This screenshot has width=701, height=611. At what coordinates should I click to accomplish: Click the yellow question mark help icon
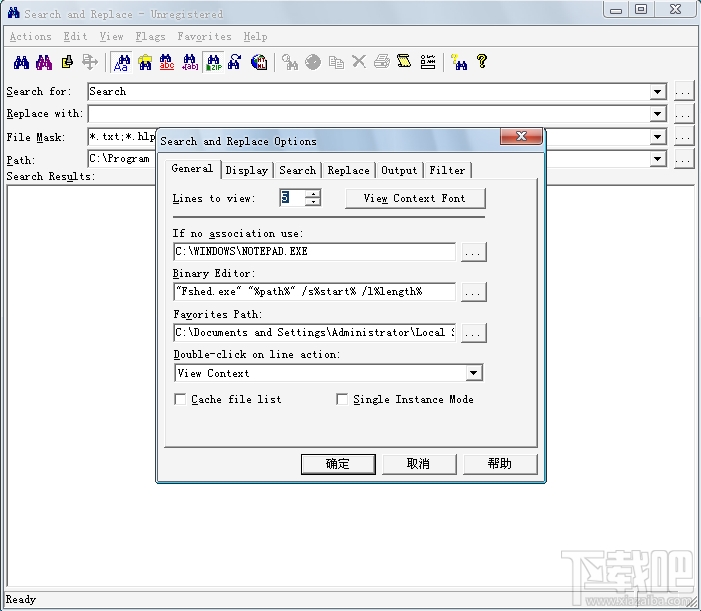[482, 61]
